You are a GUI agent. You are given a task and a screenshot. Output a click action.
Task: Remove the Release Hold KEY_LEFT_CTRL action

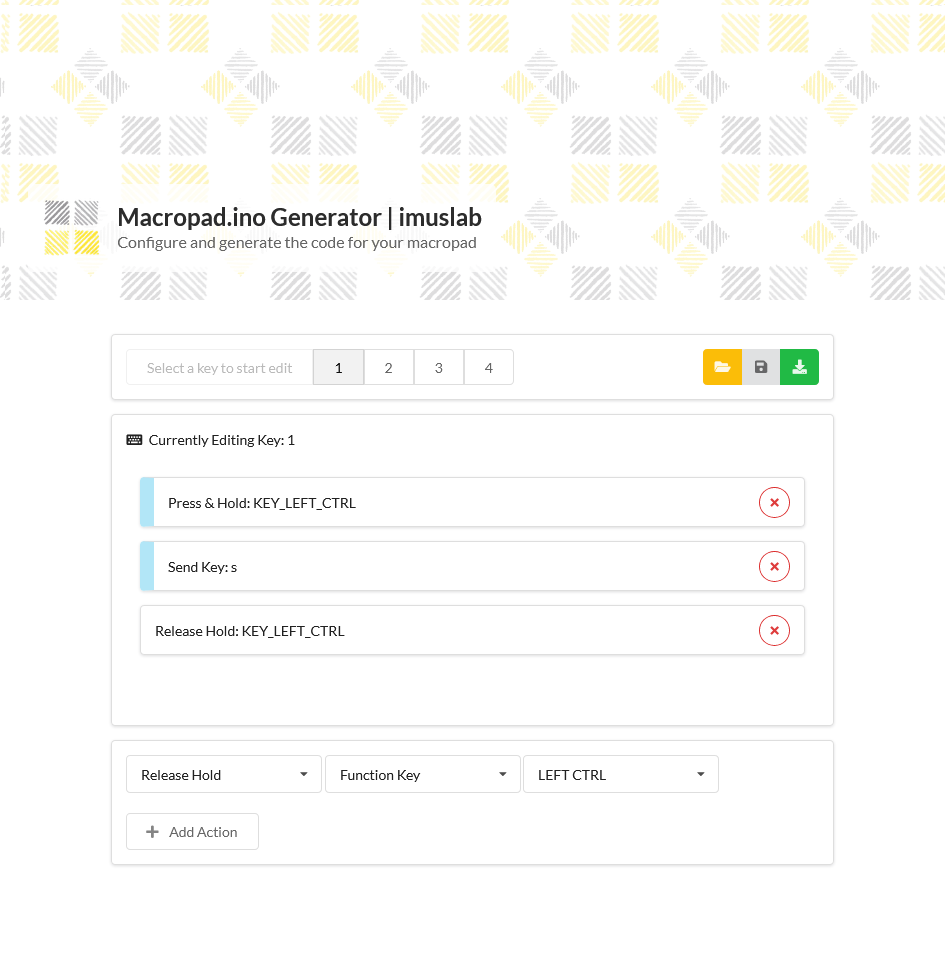tap(774, 630)
